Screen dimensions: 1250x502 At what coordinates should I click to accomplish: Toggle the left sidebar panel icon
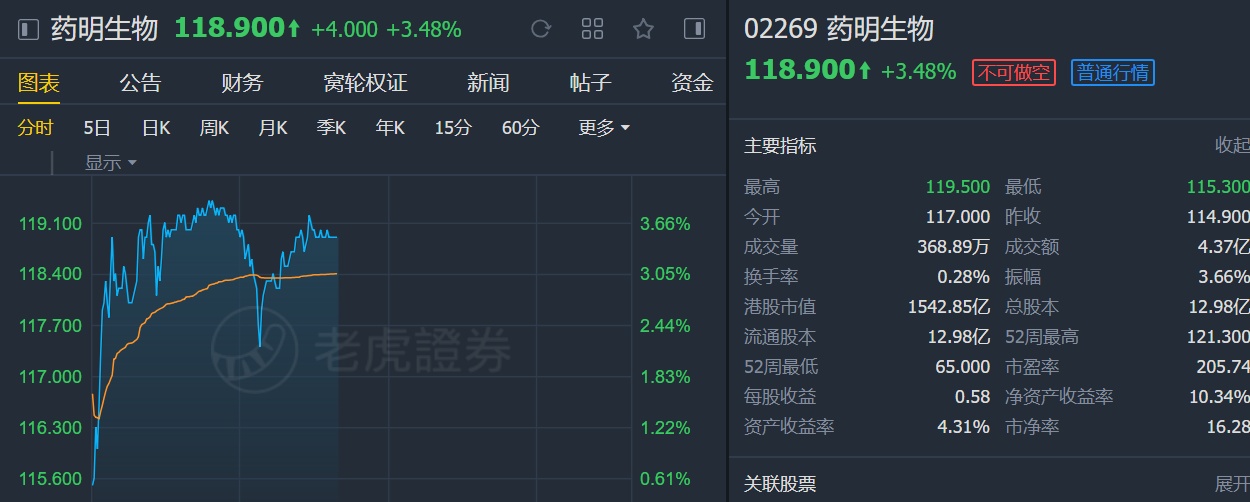point(29,29)
